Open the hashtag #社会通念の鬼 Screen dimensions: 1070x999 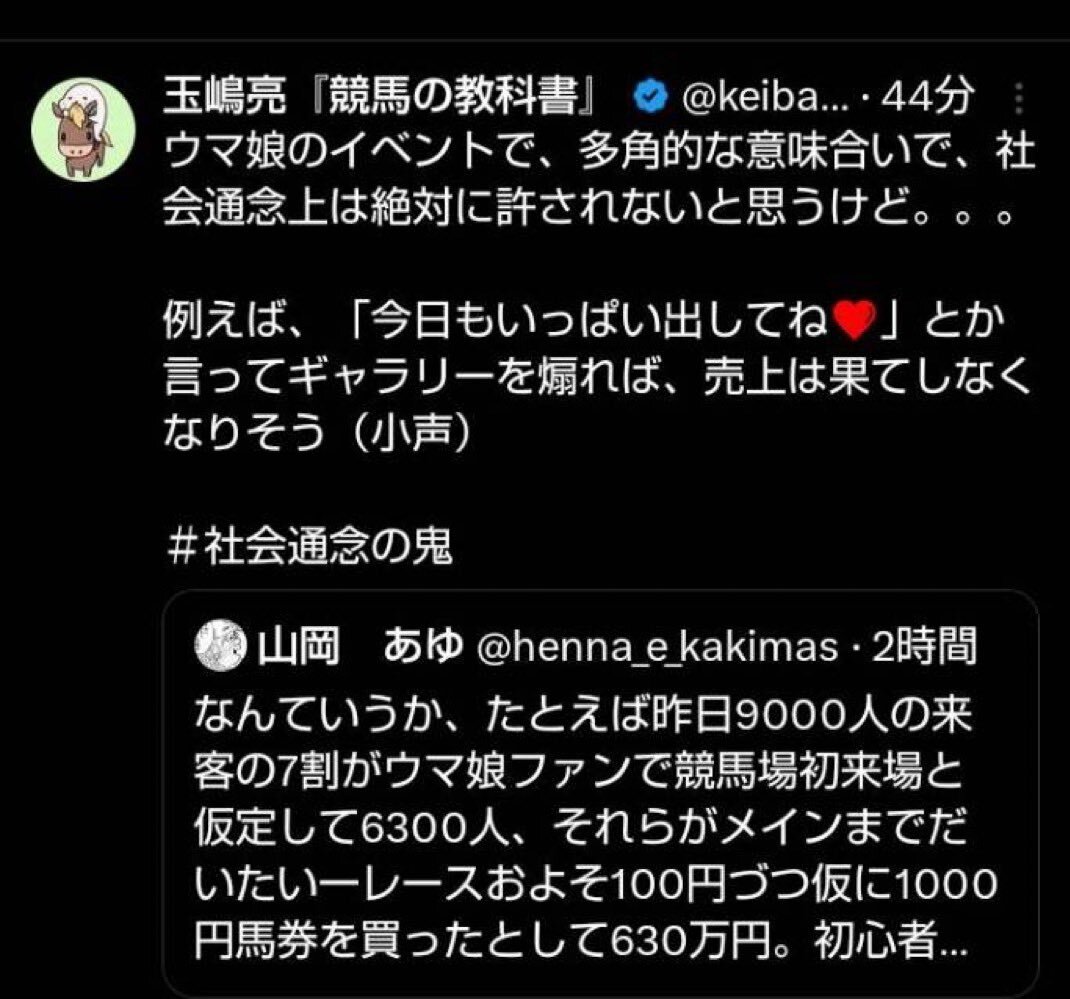click(310, 547)
